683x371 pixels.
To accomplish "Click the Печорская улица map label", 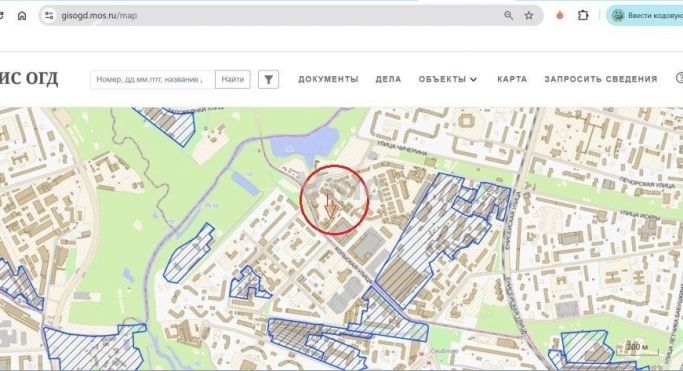I will [646, 182].
